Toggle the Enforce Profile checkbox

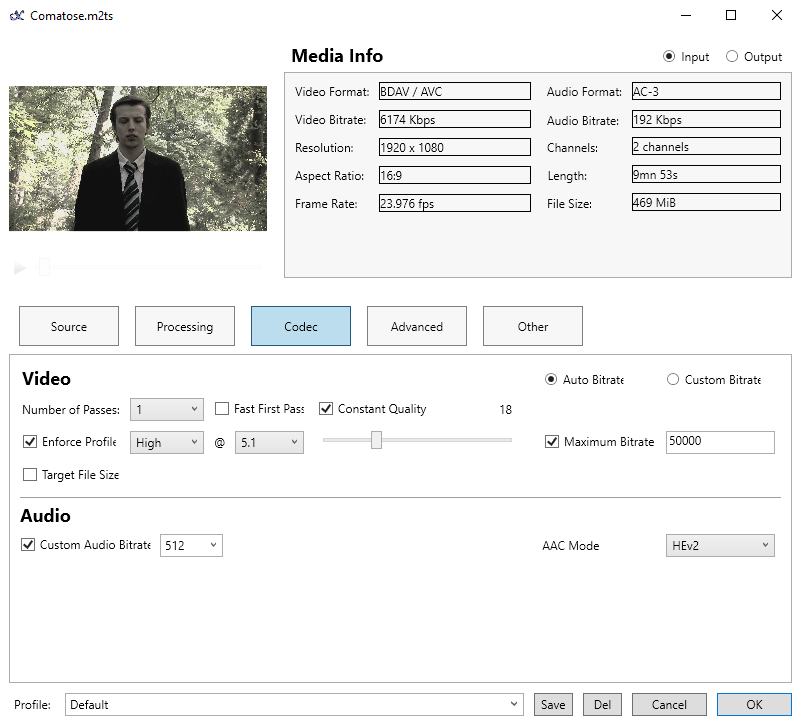[x=30, y=442]
